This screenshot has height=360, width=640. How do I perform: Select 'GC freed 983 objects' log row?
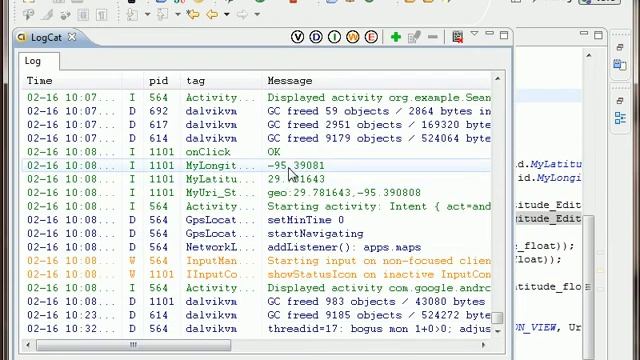point(256,302)
